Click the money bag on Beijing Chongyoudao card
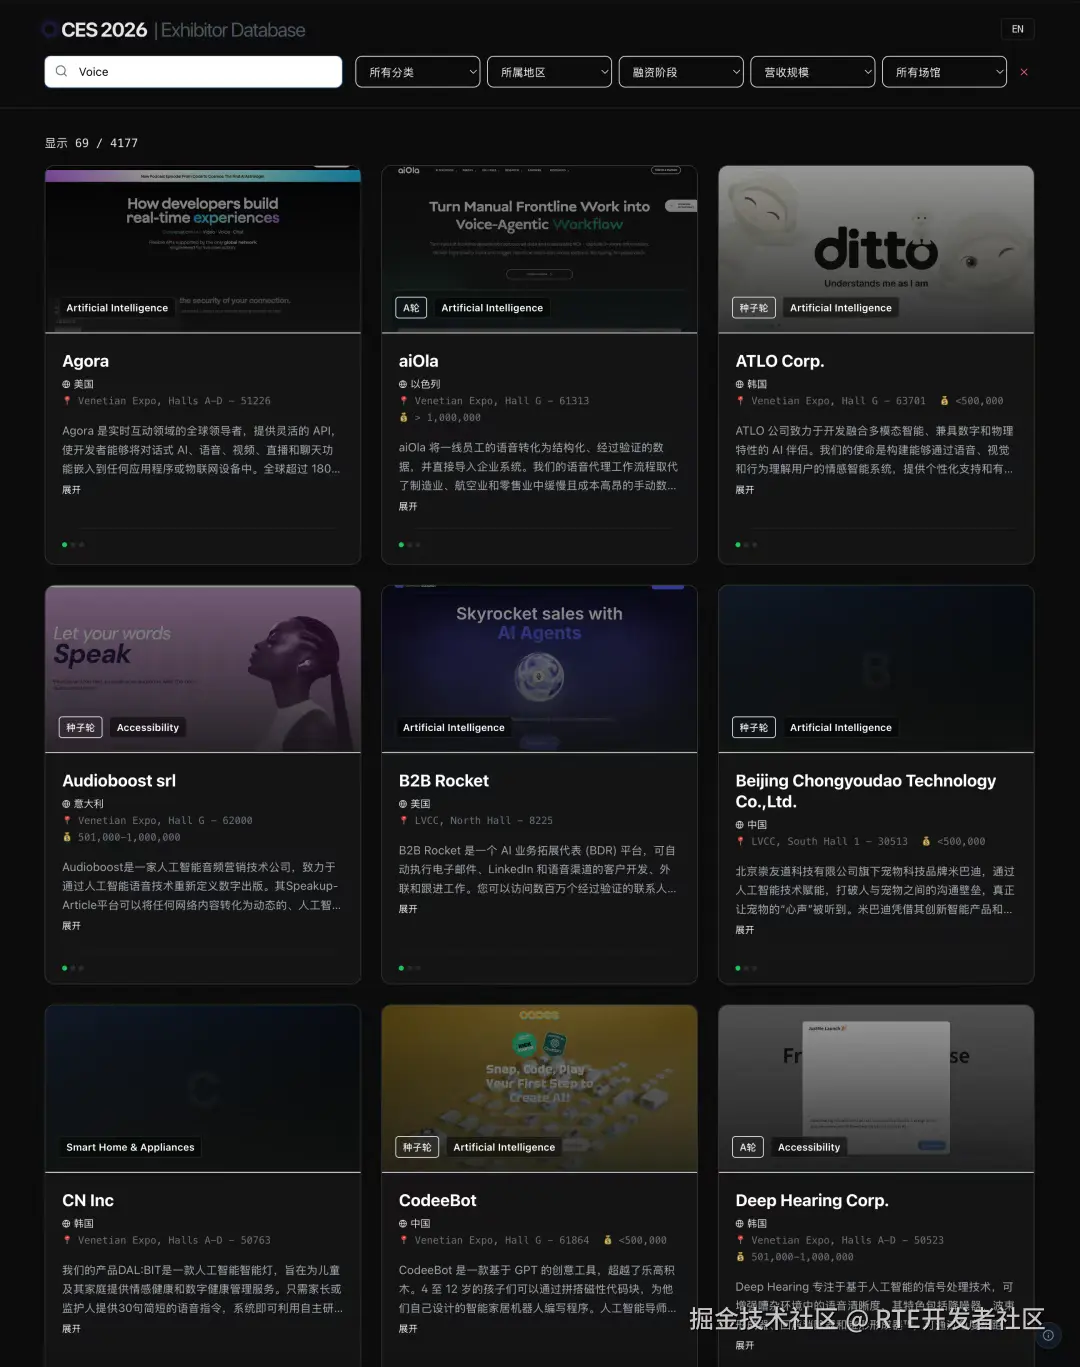 pyautogui.click(x=926, y=842)
